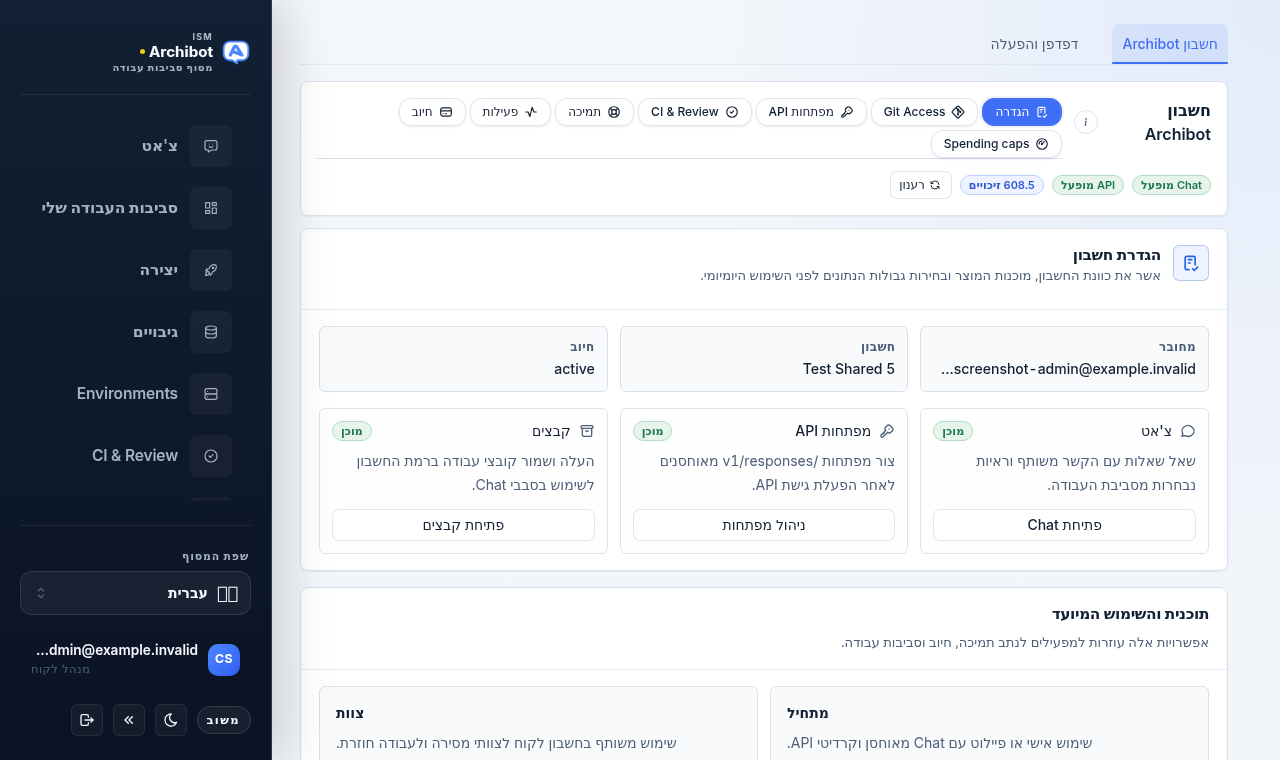Click the מוכן badge in קבצים card
Image resolution: width=1280 pixels, height=760 pixels.
tap(352, 431)
